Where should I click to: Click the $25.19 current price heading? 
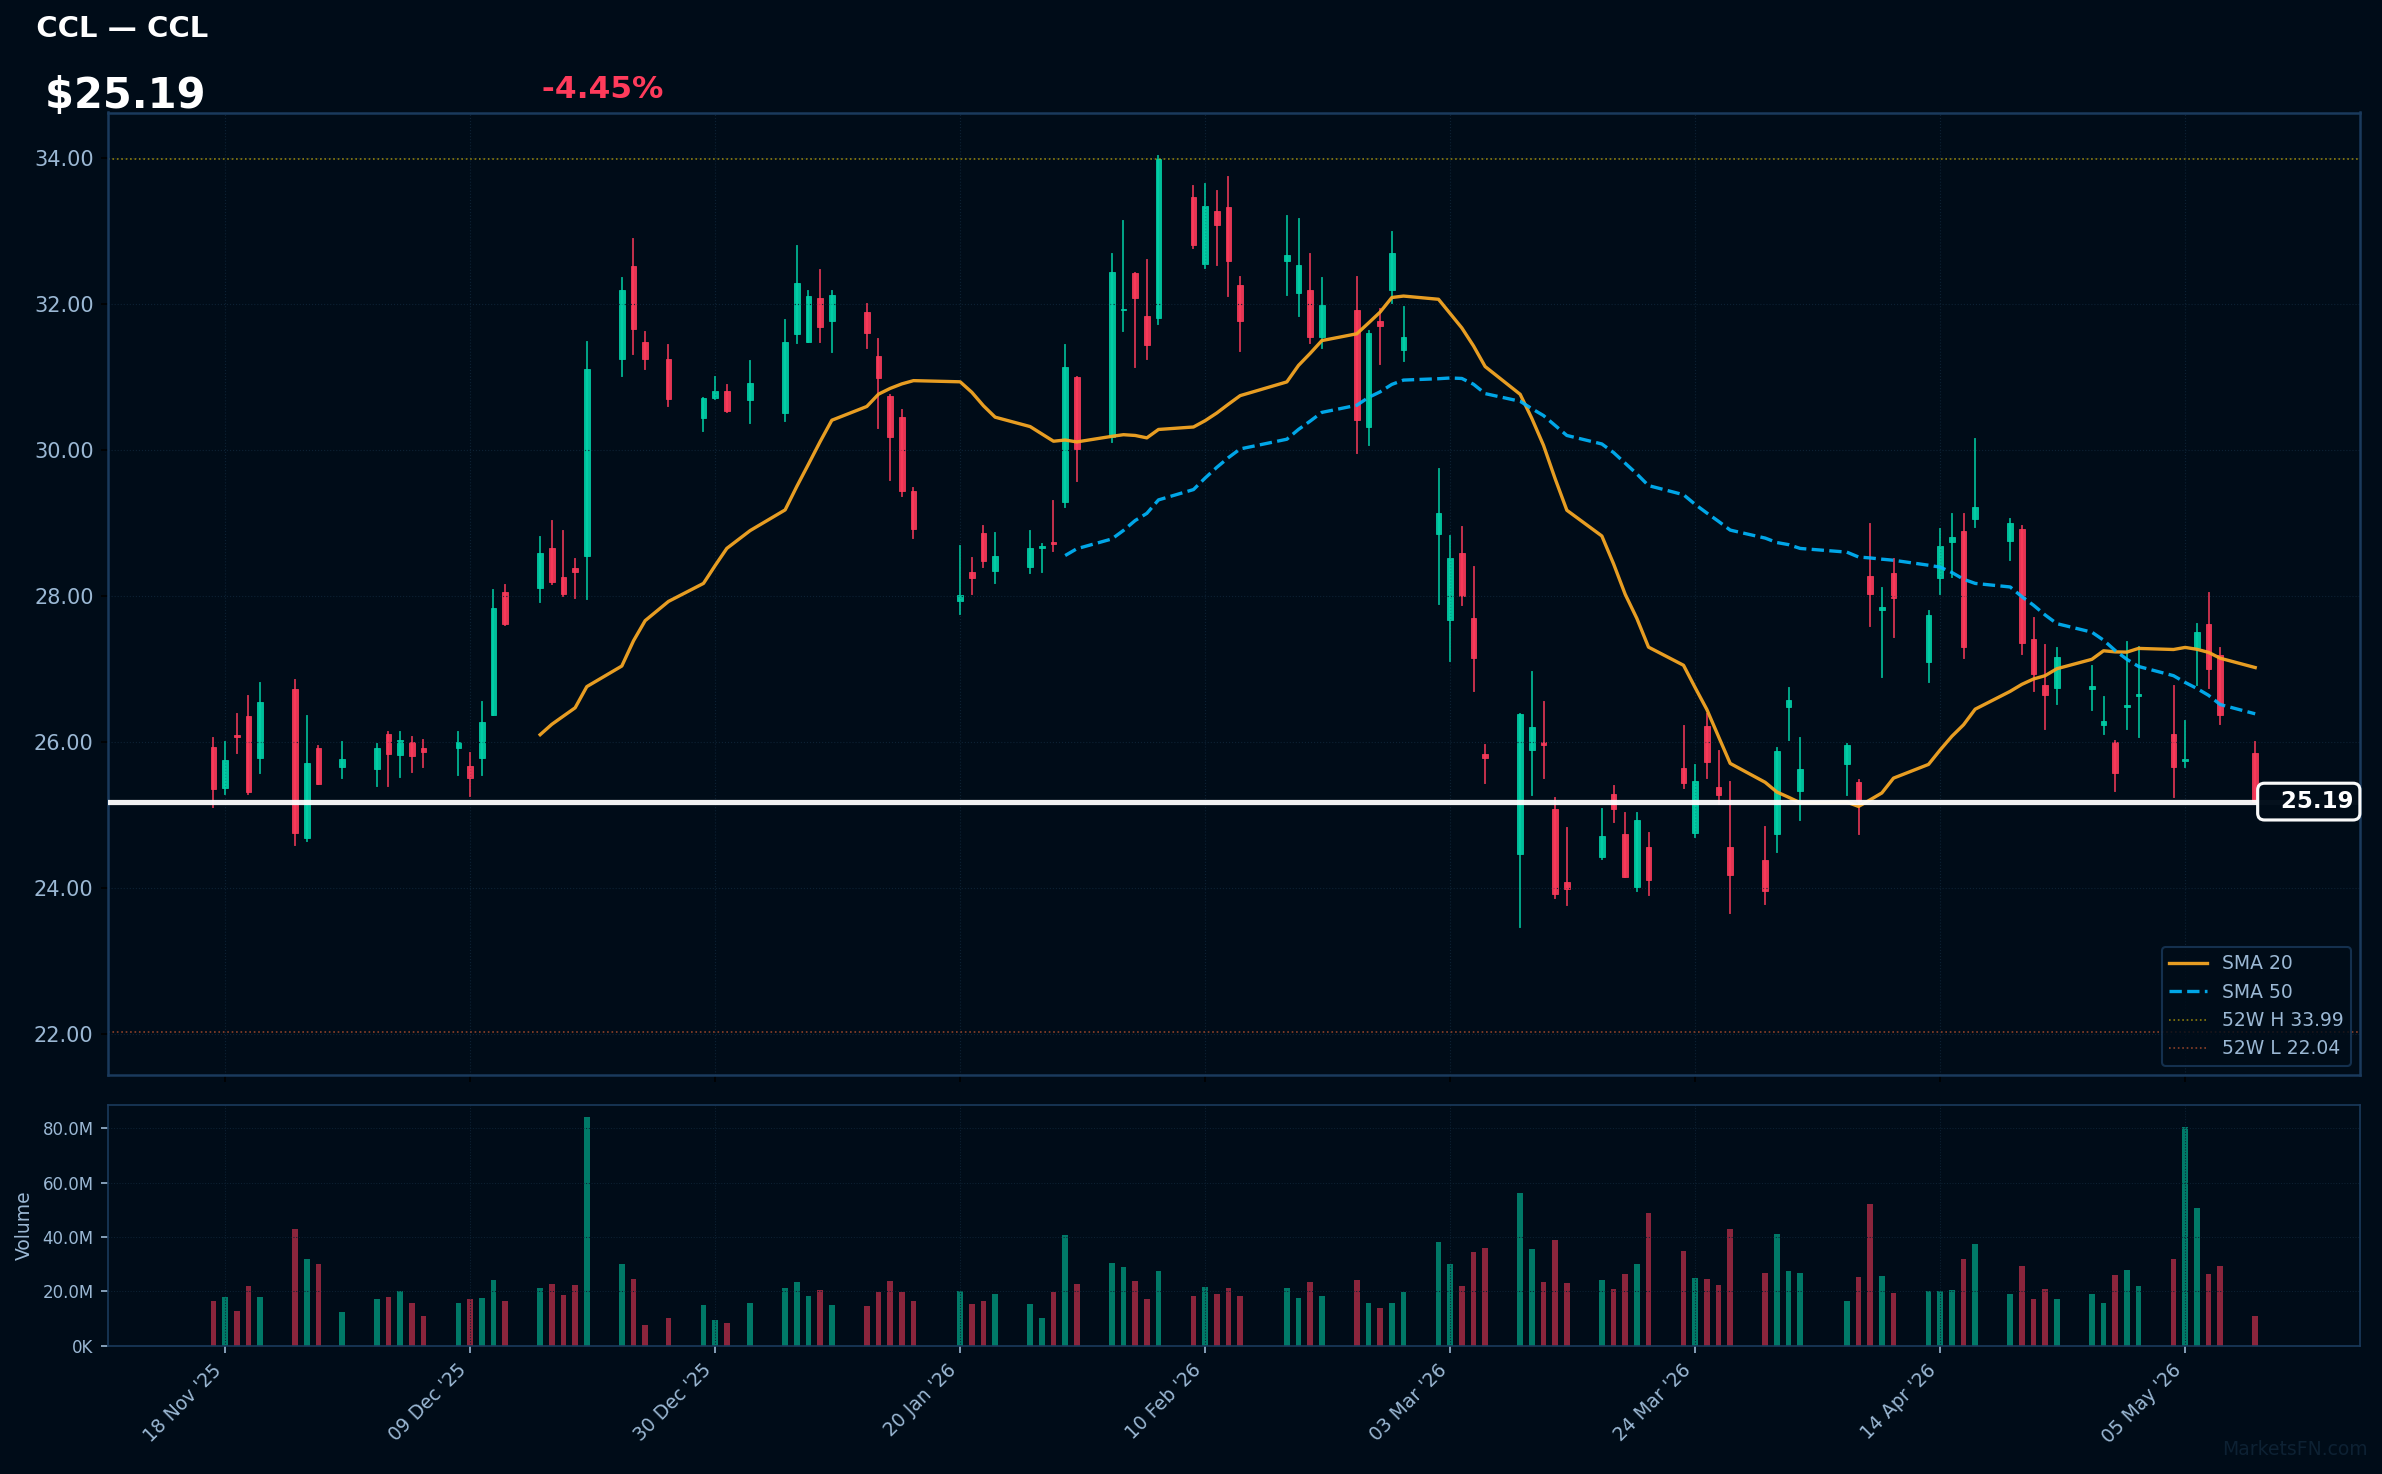coord(125,94)
